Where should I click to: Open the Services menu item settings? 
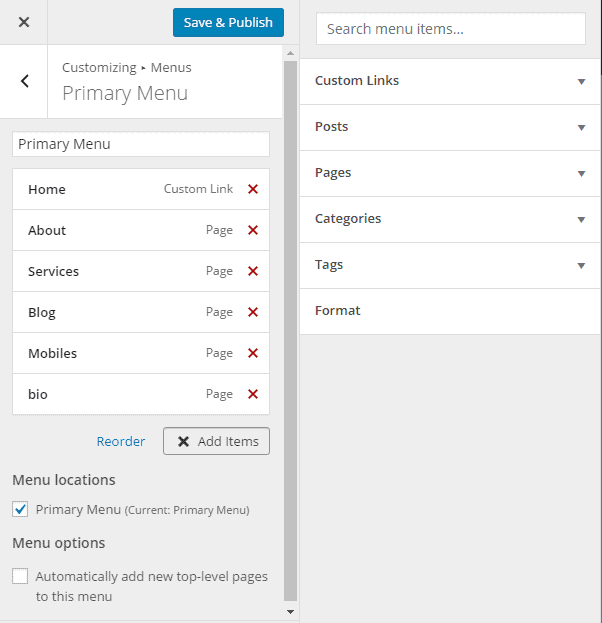141,271
